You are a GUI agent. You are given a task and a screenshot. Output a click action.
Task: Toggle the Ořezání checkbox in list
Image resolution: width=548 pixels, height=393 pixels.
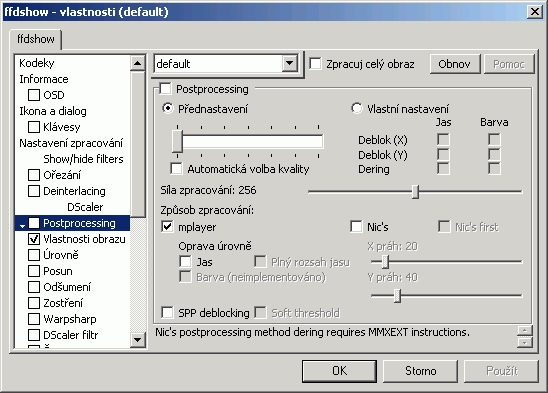click(34, 175)
